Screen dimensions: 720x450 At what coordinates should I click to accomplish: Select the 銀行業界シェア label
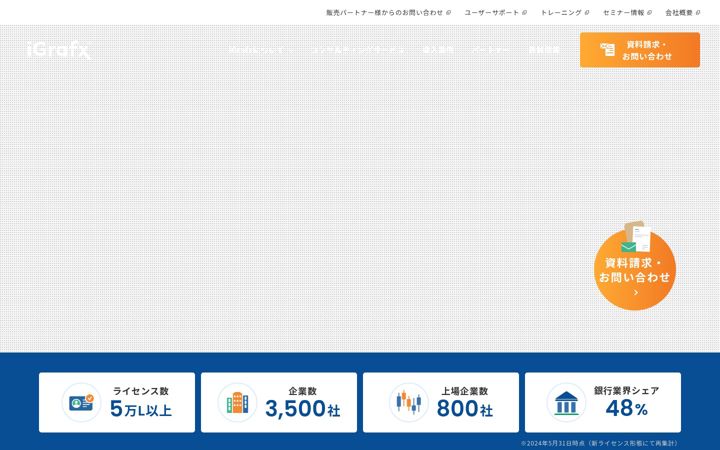coord(626,391)
